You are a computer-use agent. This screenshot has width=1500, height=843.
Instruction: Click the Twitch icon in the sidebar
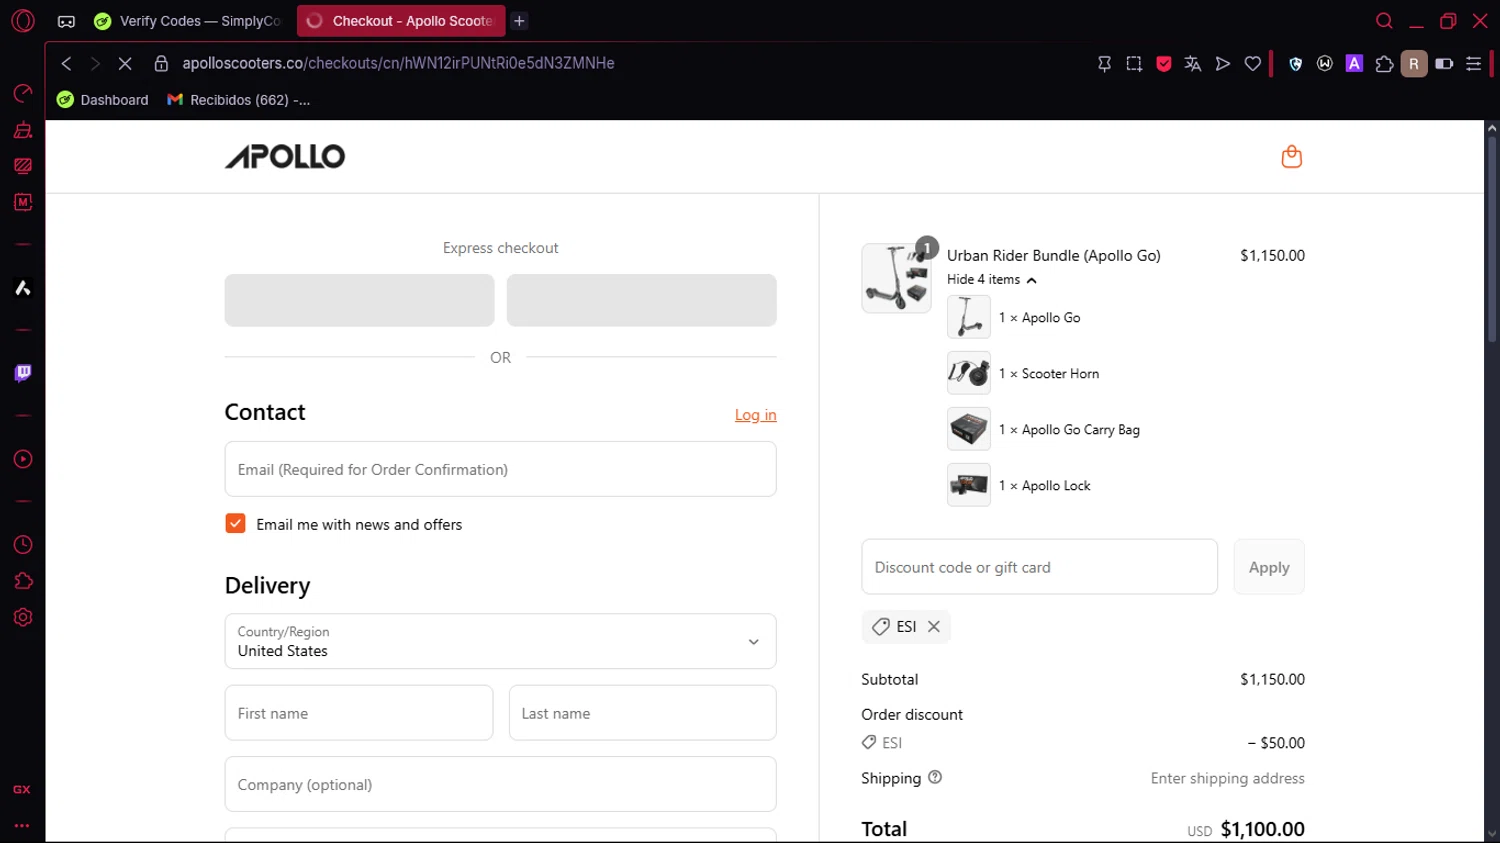(22, 373)
